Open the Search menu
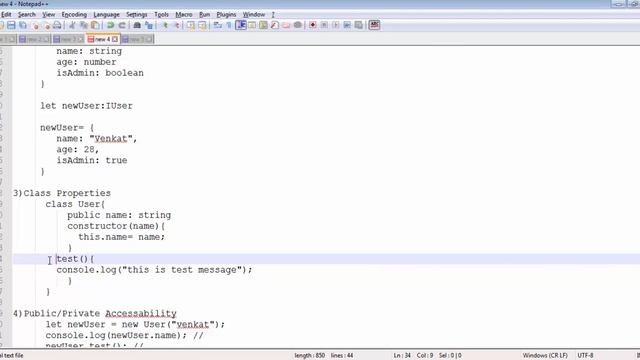This screenshot has width=640, height=360. 27,14
